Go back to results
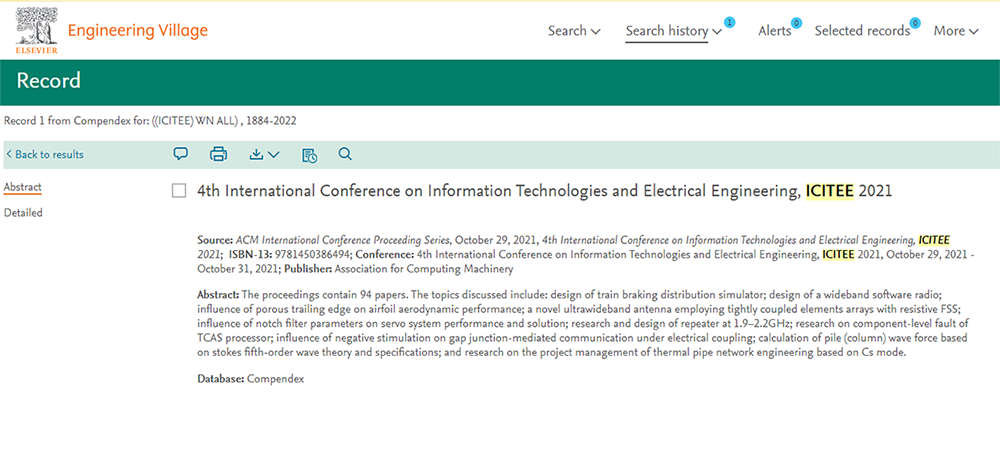 [x=45, y=154]
